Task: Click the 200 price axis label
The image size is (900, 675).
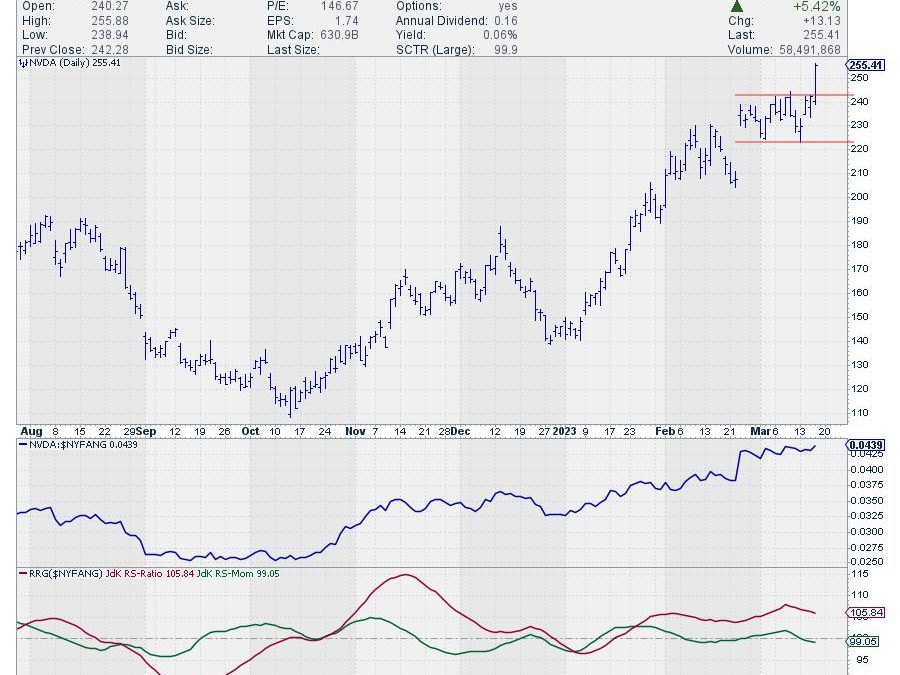Action: coord(859,196)
